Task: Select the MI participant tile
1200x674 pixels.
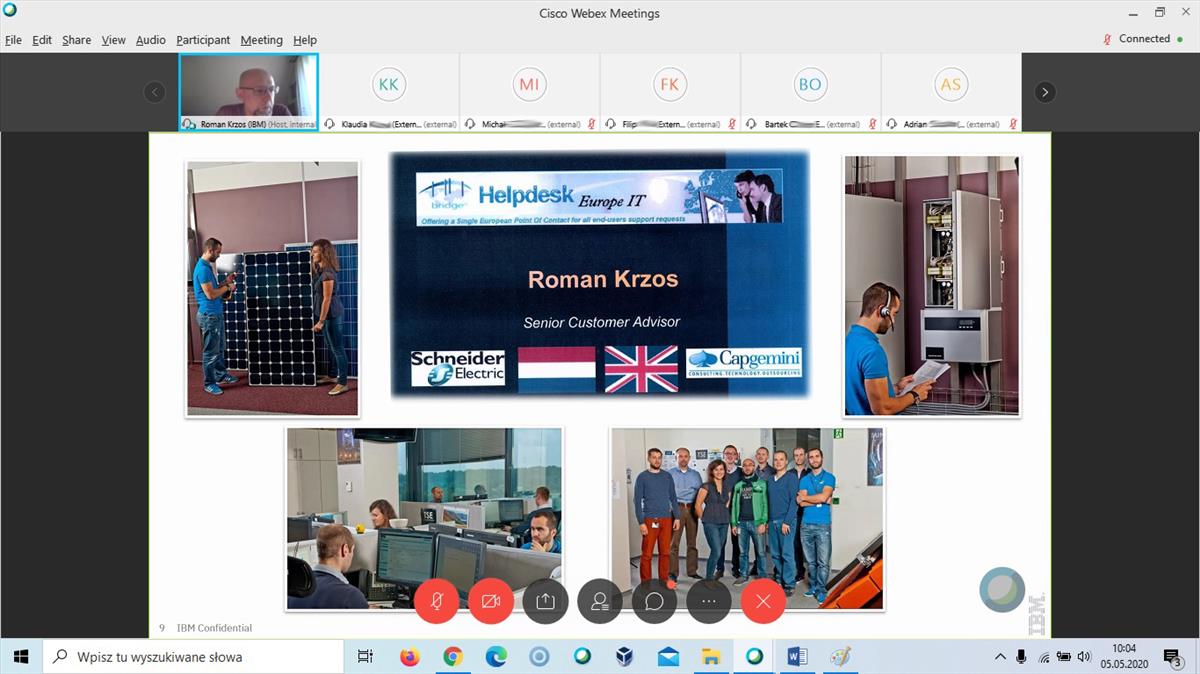Action: click(529, 92)
